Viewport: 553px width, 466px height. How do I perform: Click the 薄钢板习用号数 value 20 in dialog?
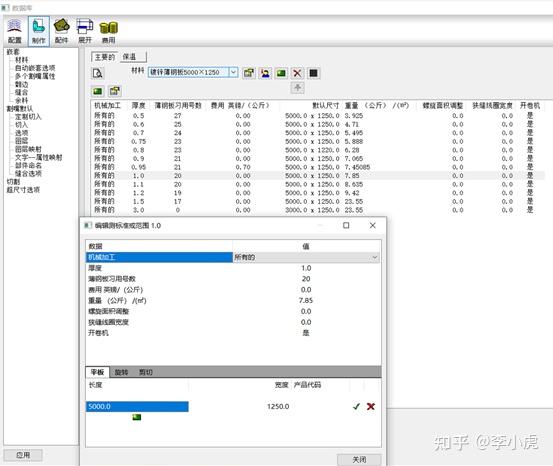pos(306,279)
